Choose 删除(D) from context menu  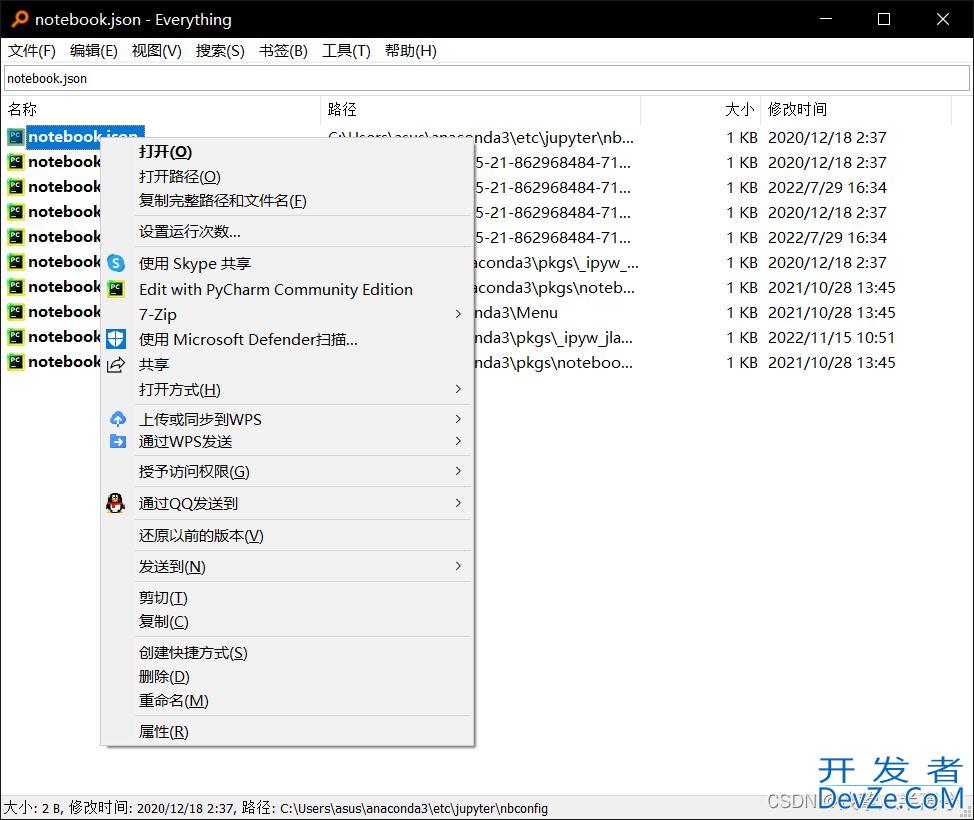164,677
